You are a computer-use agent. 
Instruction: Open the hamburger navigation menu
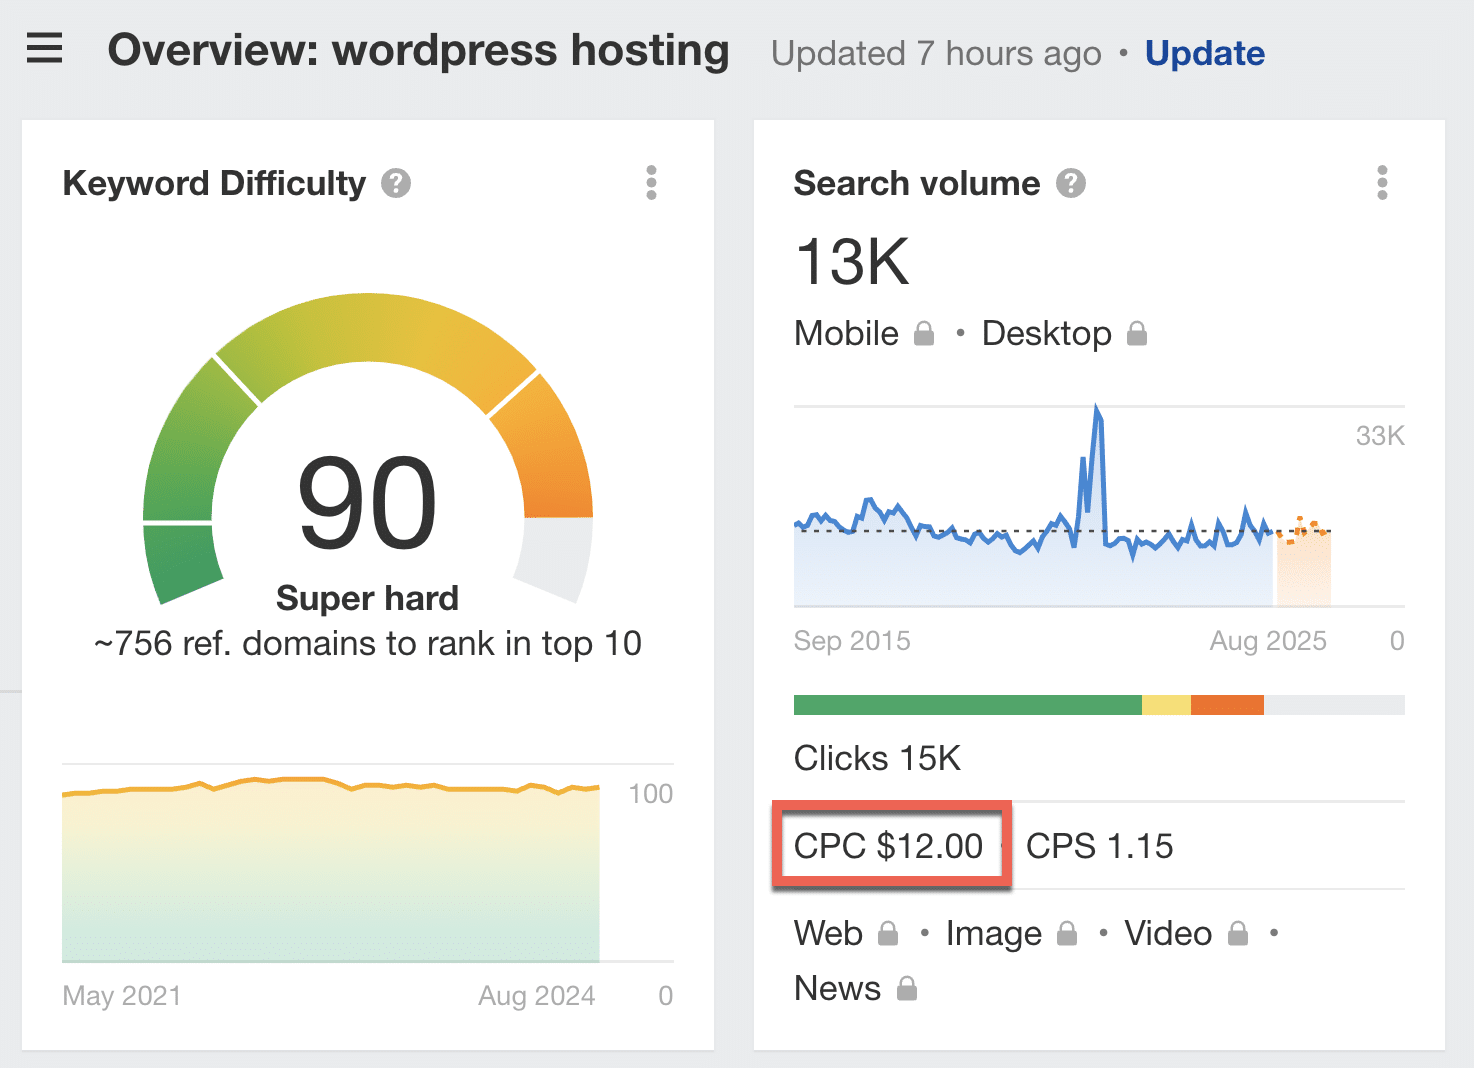coord(44,48)
